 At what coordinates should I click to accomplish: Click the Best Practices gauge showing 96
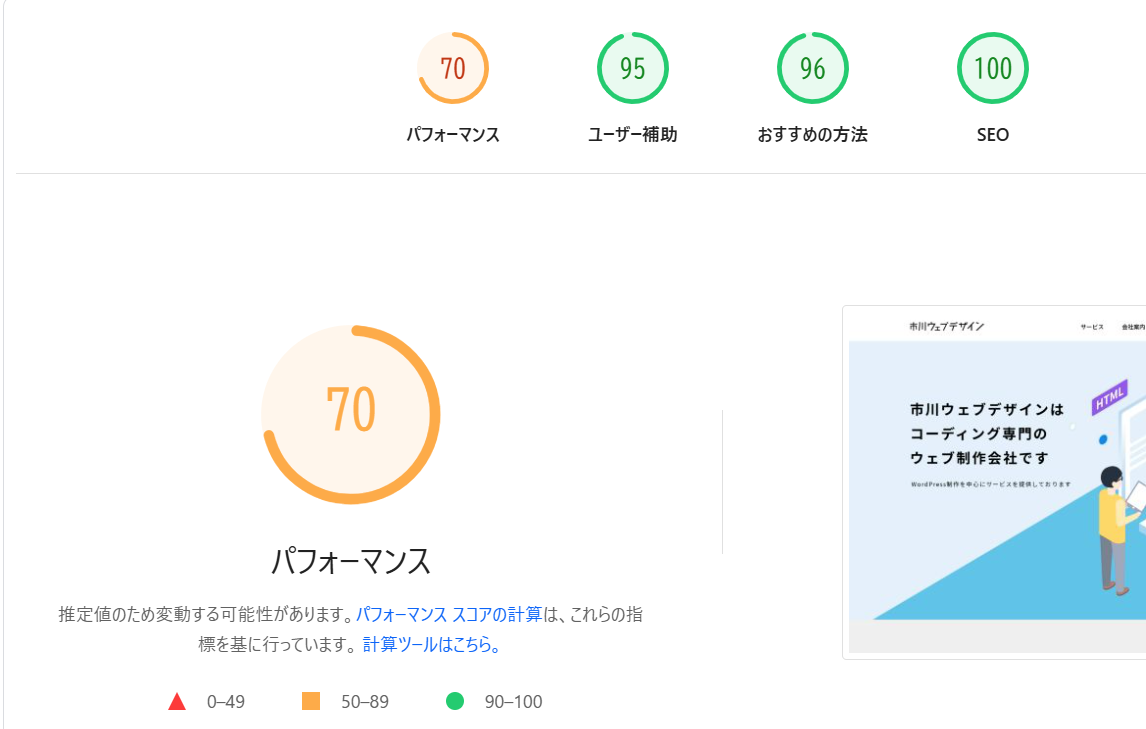coord(812,68)
